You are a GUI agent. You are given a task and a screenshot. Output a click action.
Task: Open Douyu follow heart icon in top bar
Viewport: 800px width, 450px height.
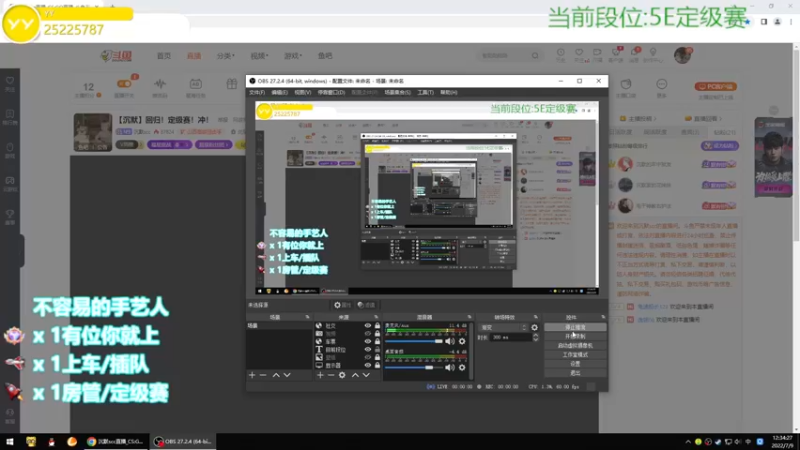tap(579, 53)
